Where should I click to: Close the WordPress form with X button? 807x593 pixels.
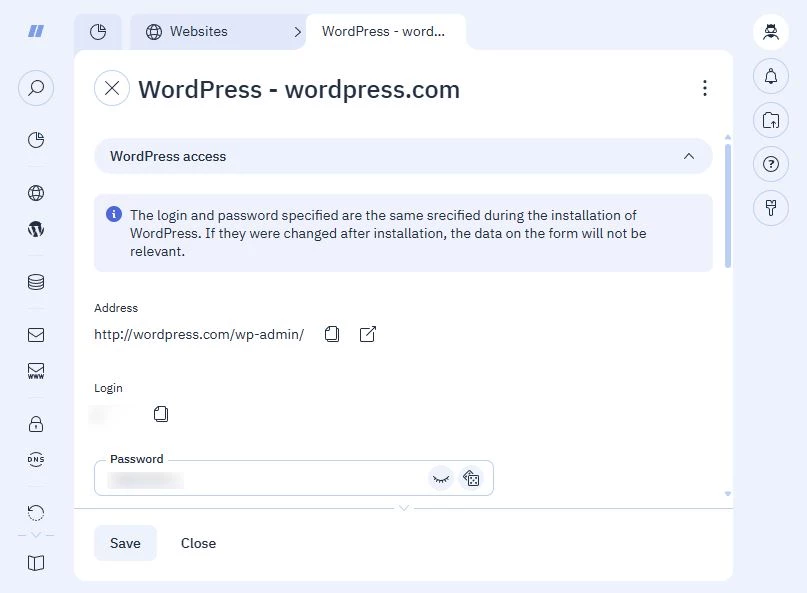point(112,88)
